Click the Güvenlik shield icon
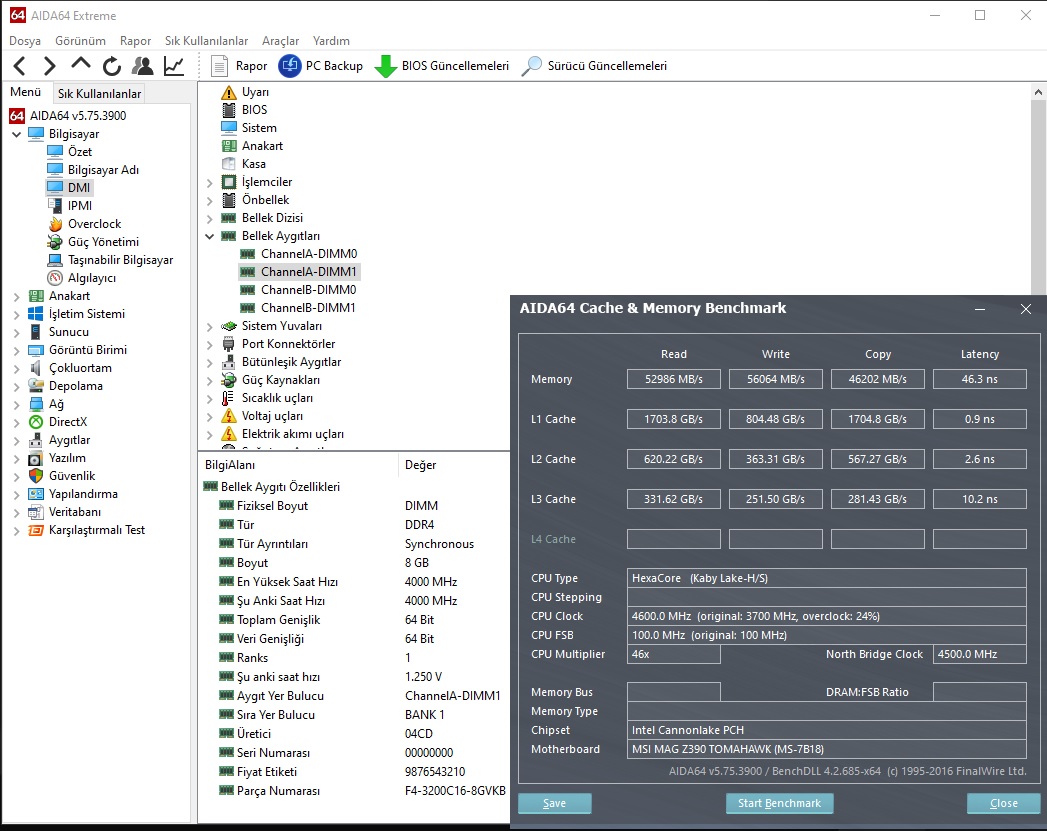The height and width of the screenshot is (831, 1047). point(36,477)
